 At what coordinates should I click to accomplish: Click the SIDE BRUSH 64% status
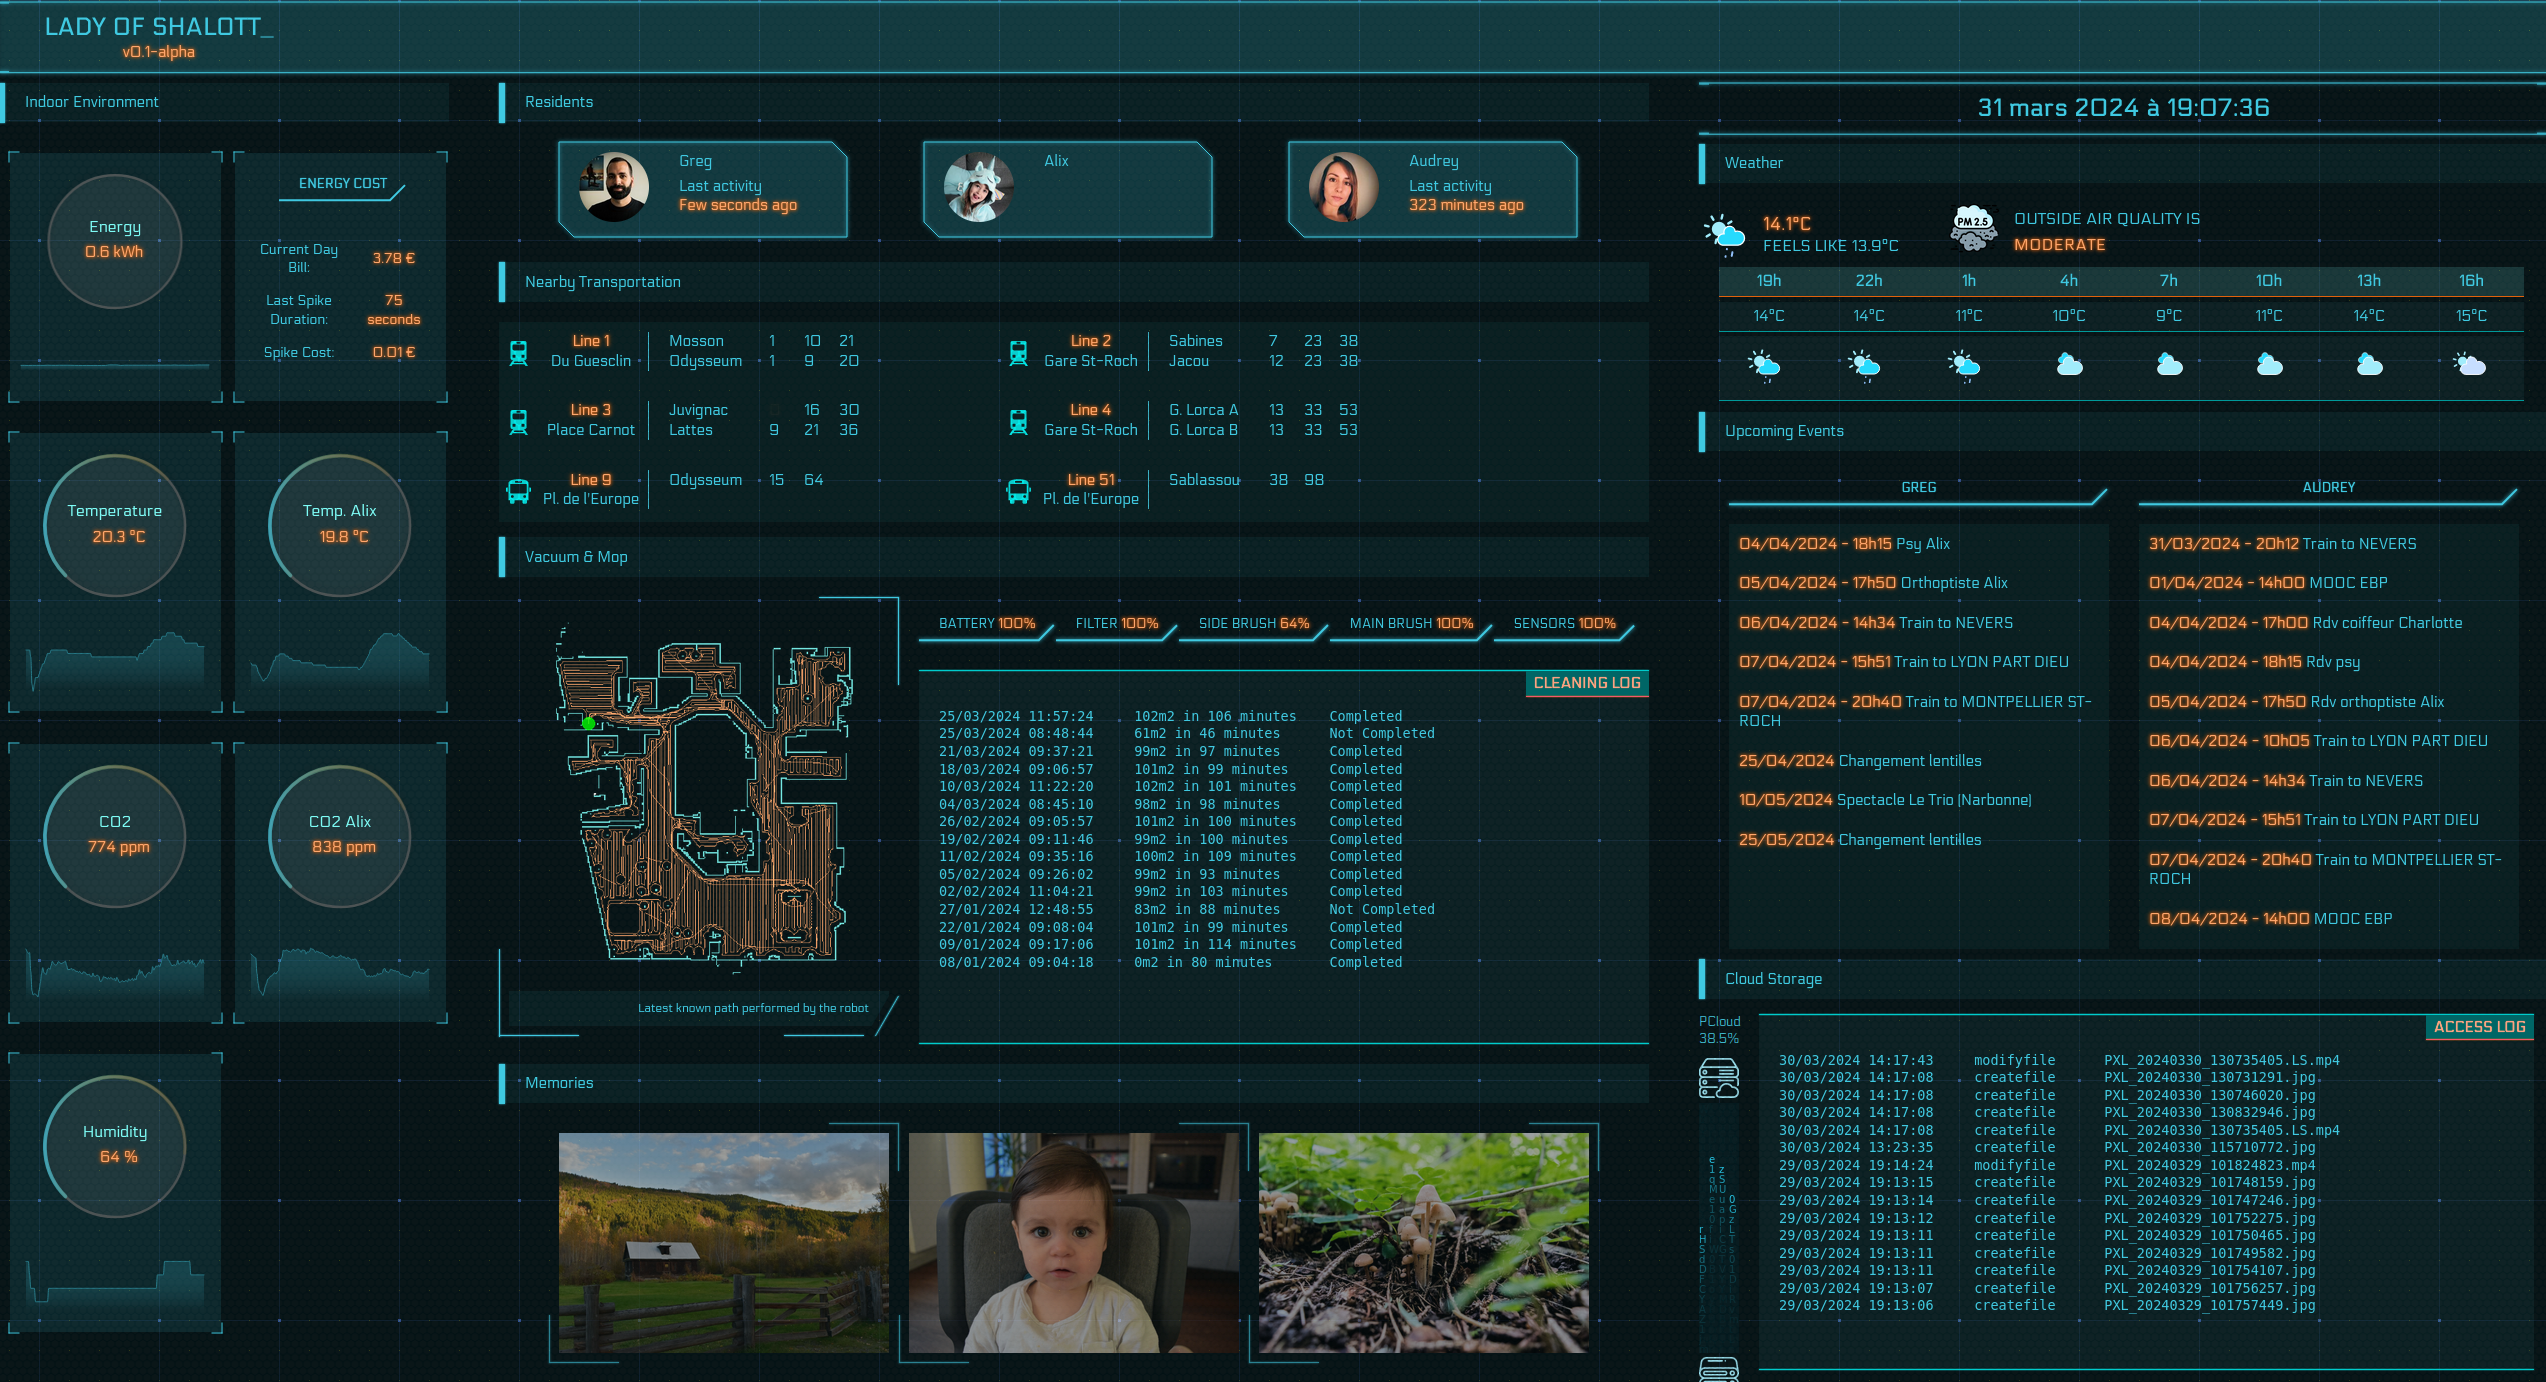coord(1253,624)
